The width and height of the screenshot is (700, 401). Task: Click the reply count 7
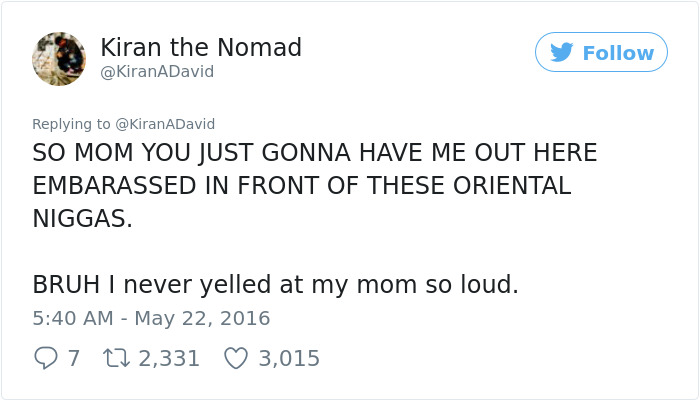click(x=73, y=358)
